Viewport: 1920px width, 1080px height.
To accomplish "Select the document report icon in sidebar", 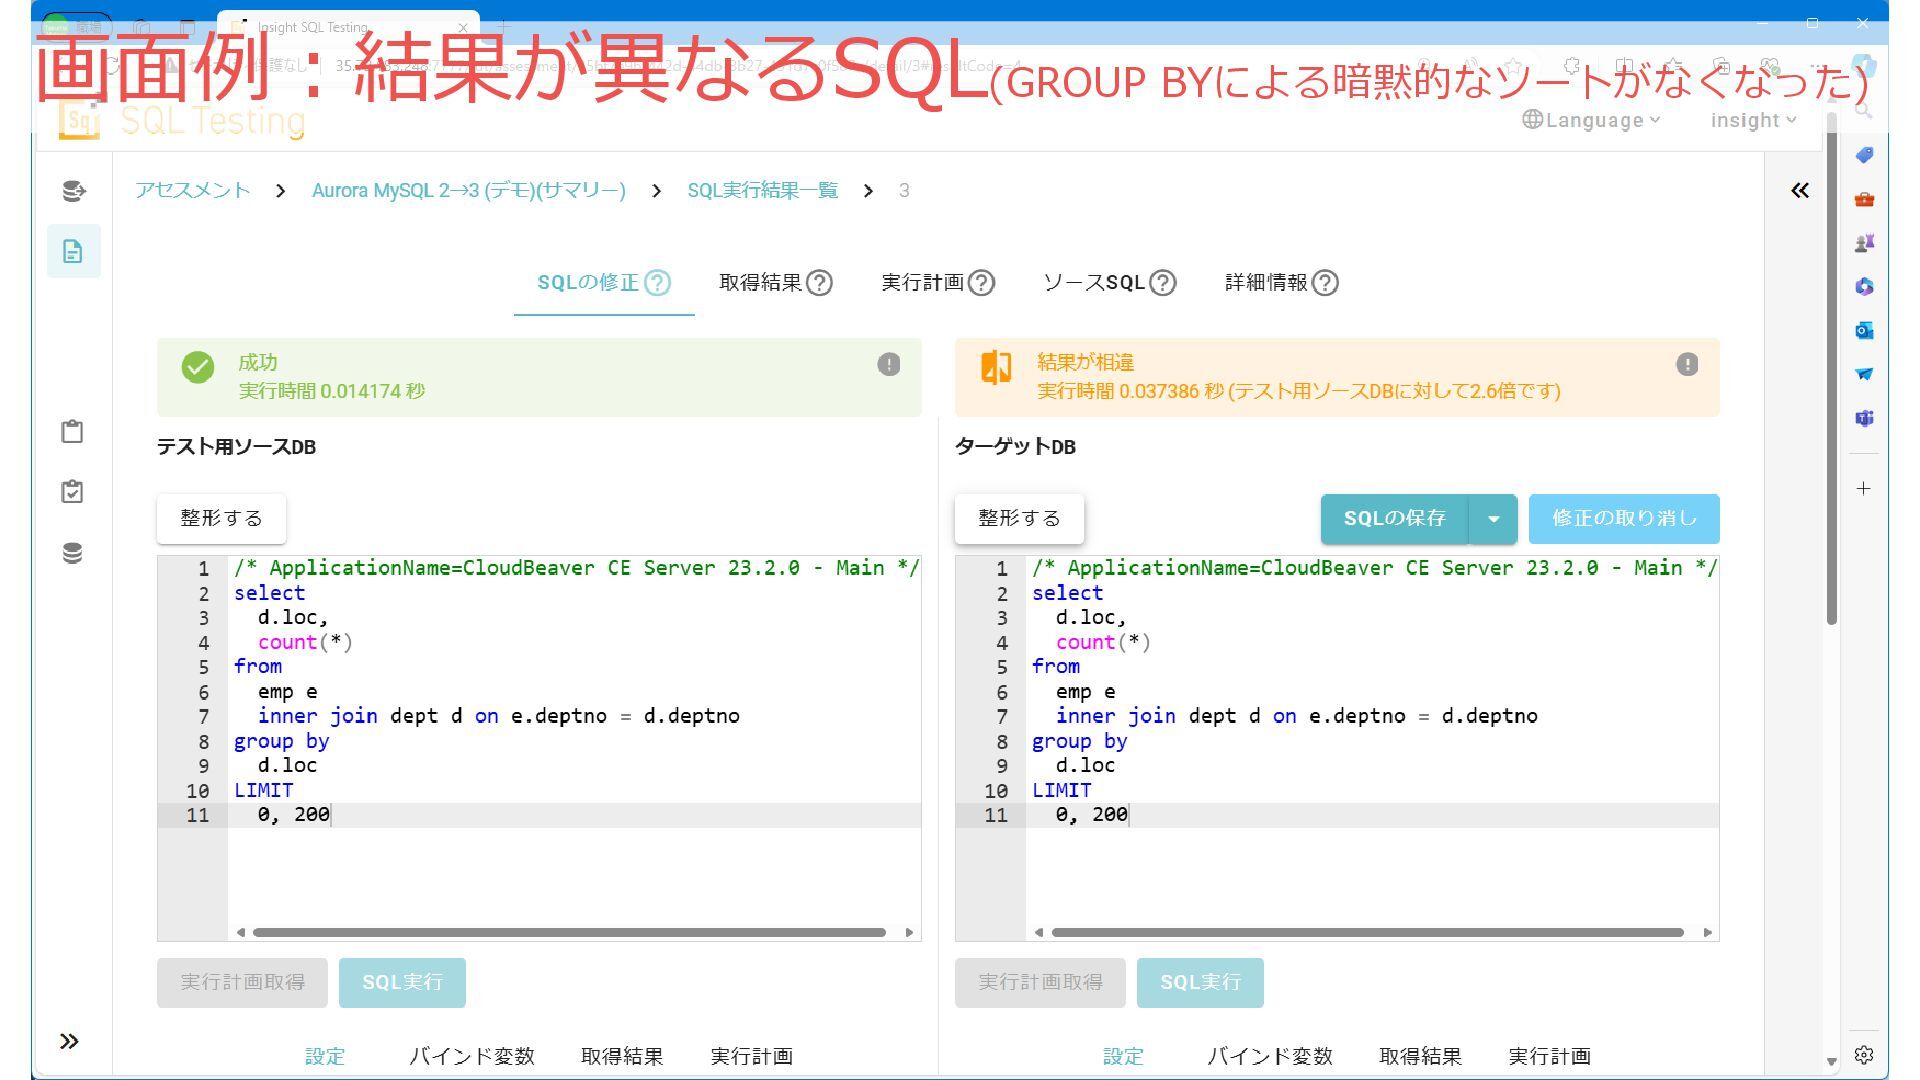I will (73, 251).
